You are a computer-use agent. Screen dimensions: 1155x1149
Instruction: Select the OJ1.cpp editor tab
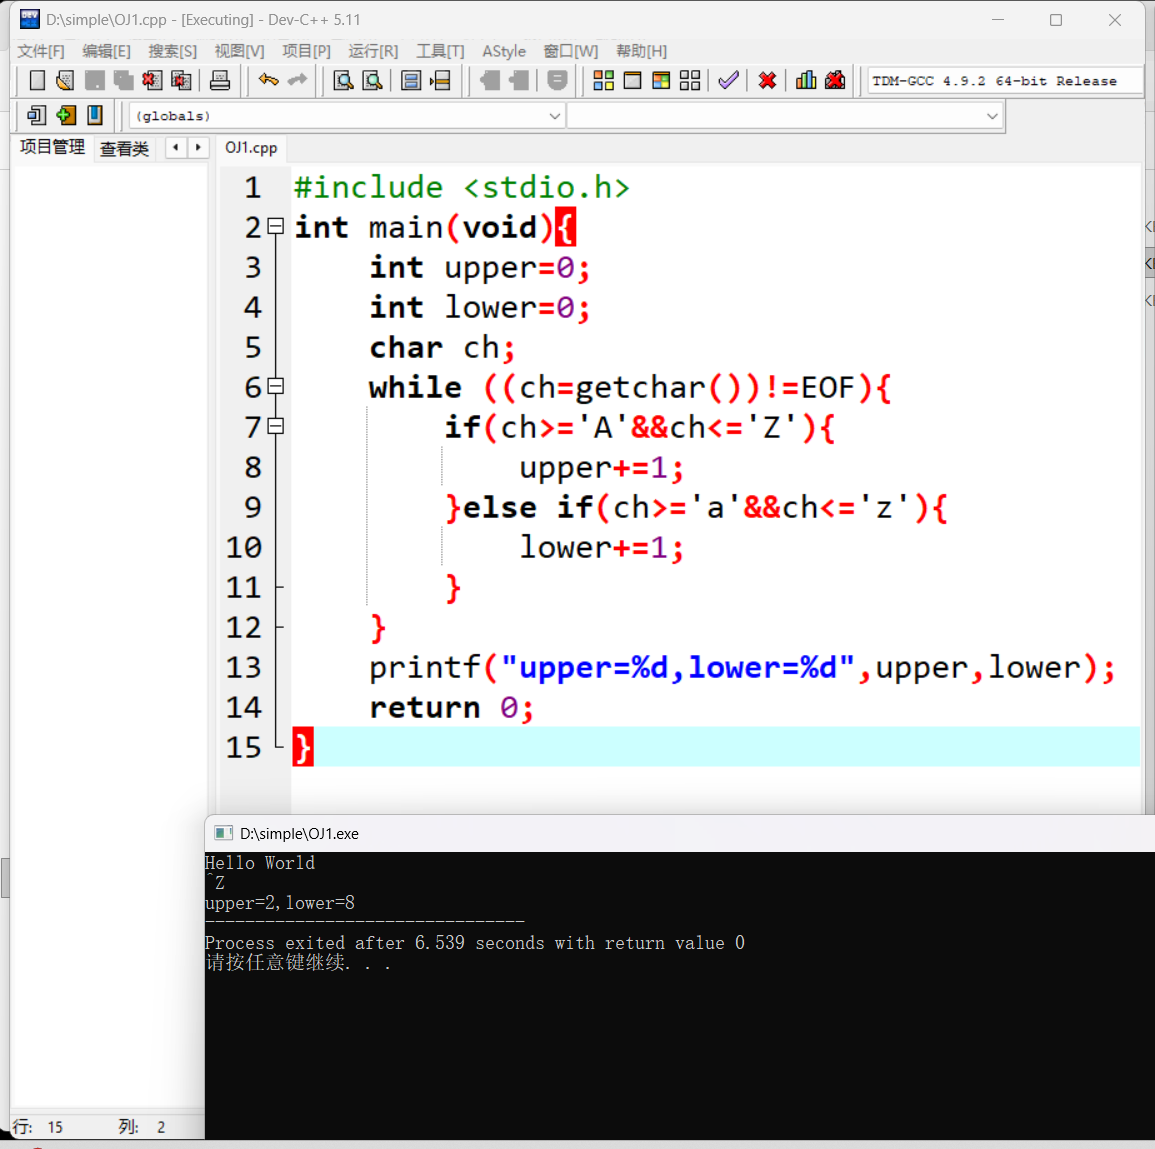tap(251, 147)
